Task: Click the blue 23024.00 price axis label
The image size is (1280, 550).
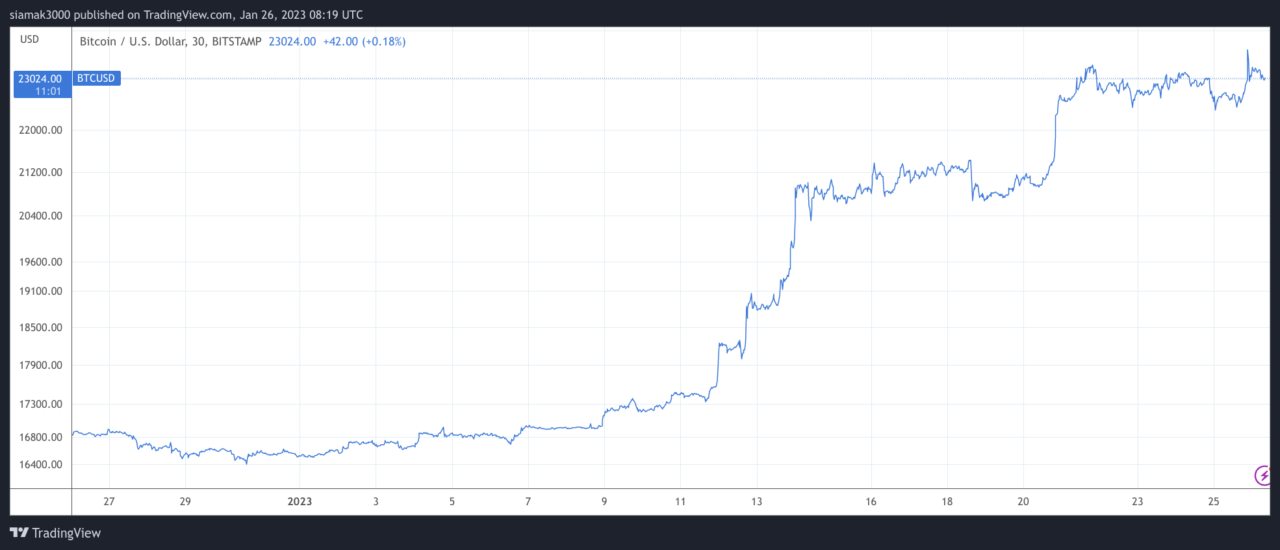Action: [40, 78]
